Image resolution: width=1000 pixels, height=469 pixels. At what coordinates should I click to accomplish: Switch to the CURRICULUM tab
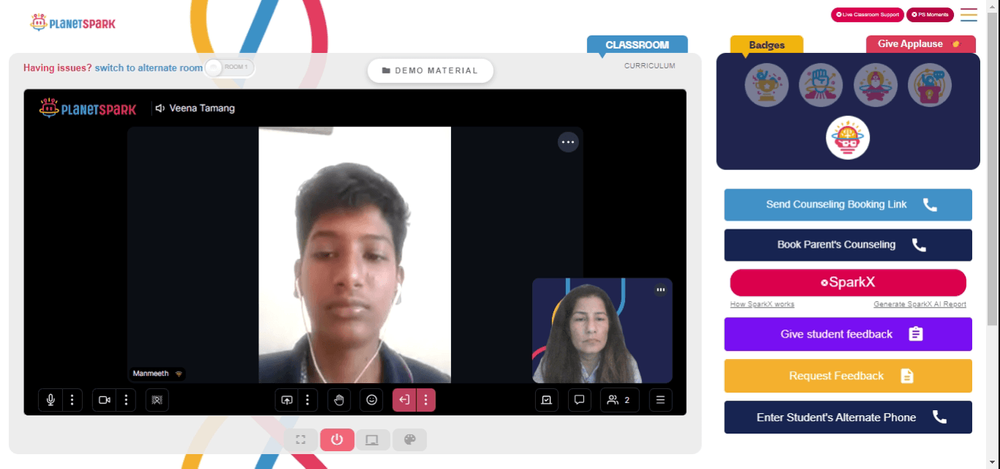click(x=649, y=66)
